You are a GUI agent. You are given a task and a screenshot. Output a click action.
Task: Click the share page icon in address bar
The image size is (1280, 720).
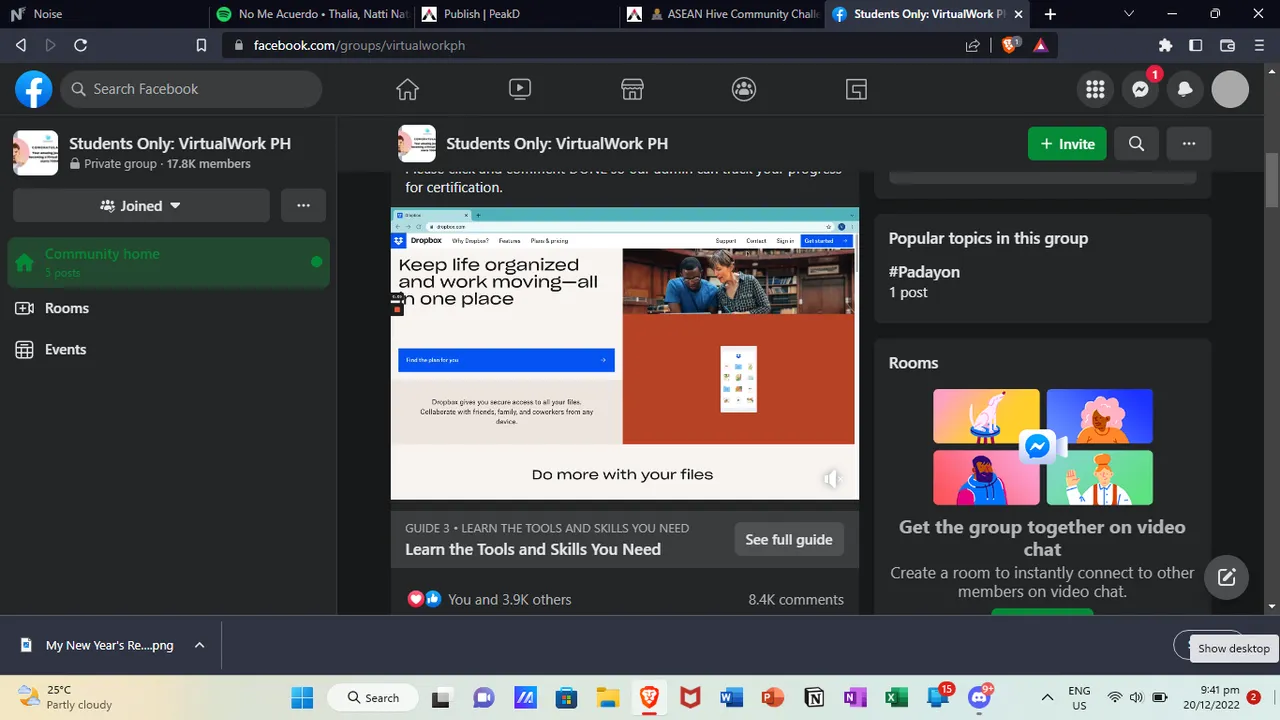click(x=973, y=45)
